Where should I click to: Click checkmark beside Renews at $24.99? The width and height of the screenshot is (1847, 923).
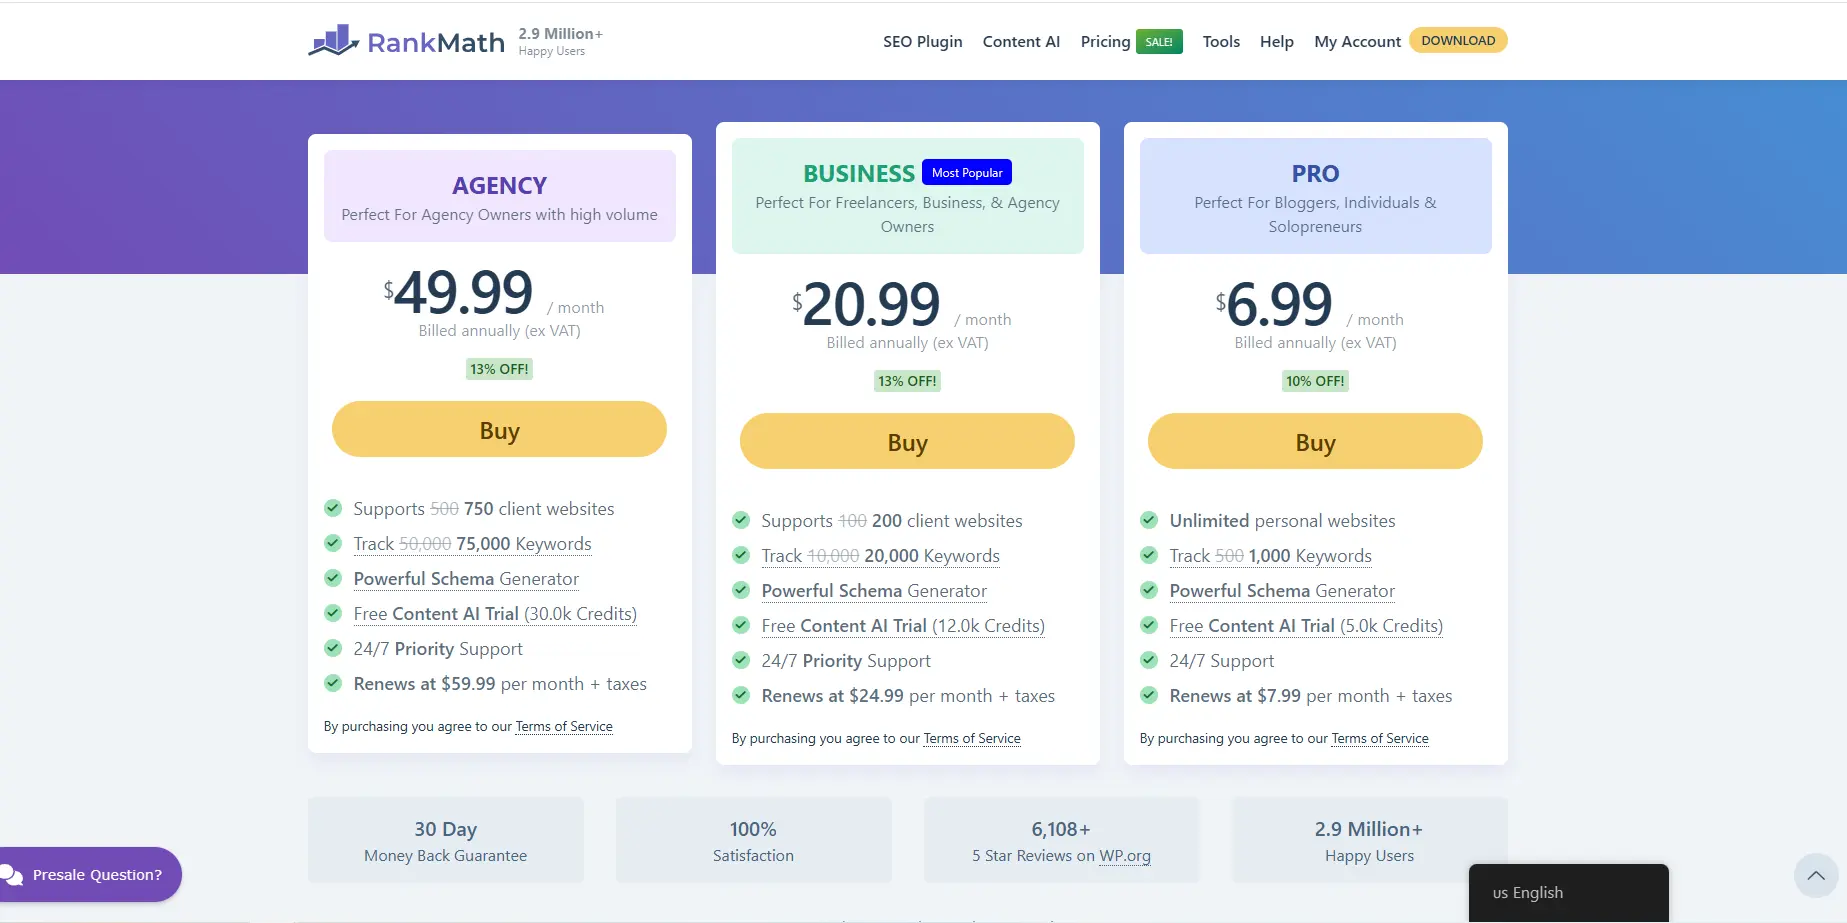coord(741,695)
